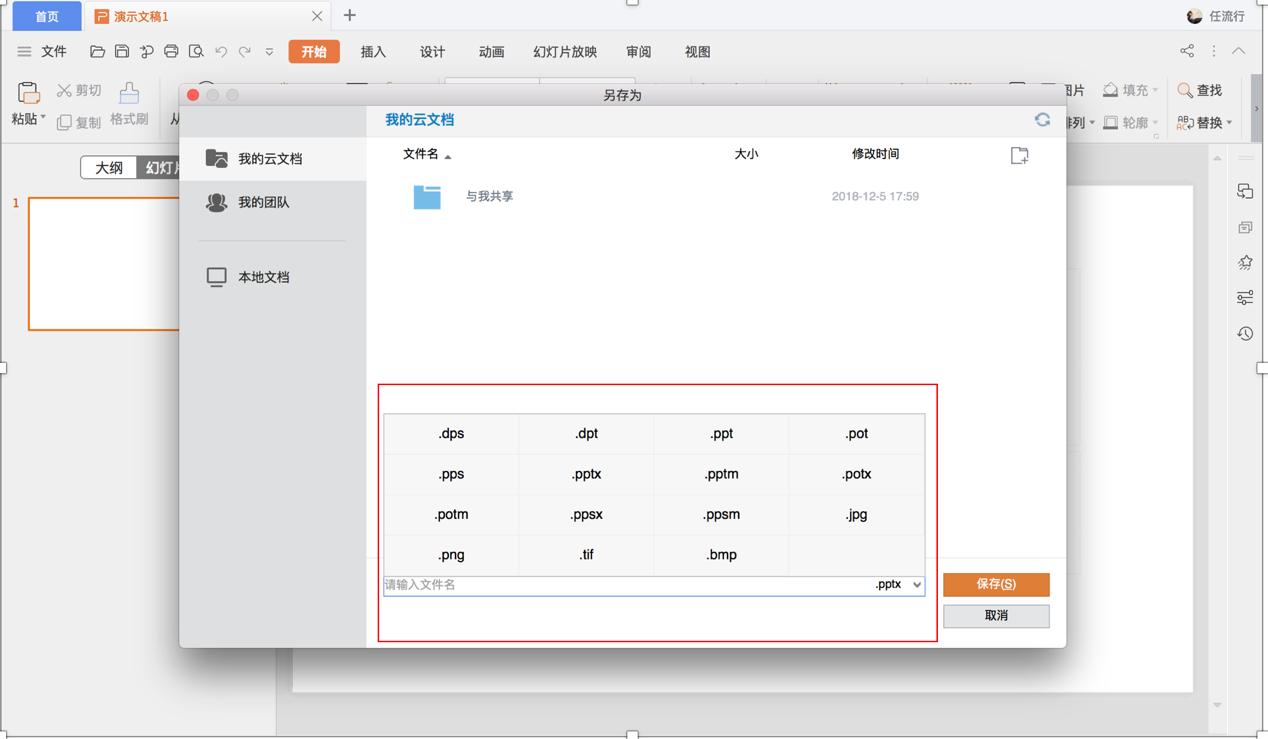Viewport: 1268px width, 739px height.
Task: Open the 粘贴 (Paste) dropdown arrow
Action: [x=42, y=115]
